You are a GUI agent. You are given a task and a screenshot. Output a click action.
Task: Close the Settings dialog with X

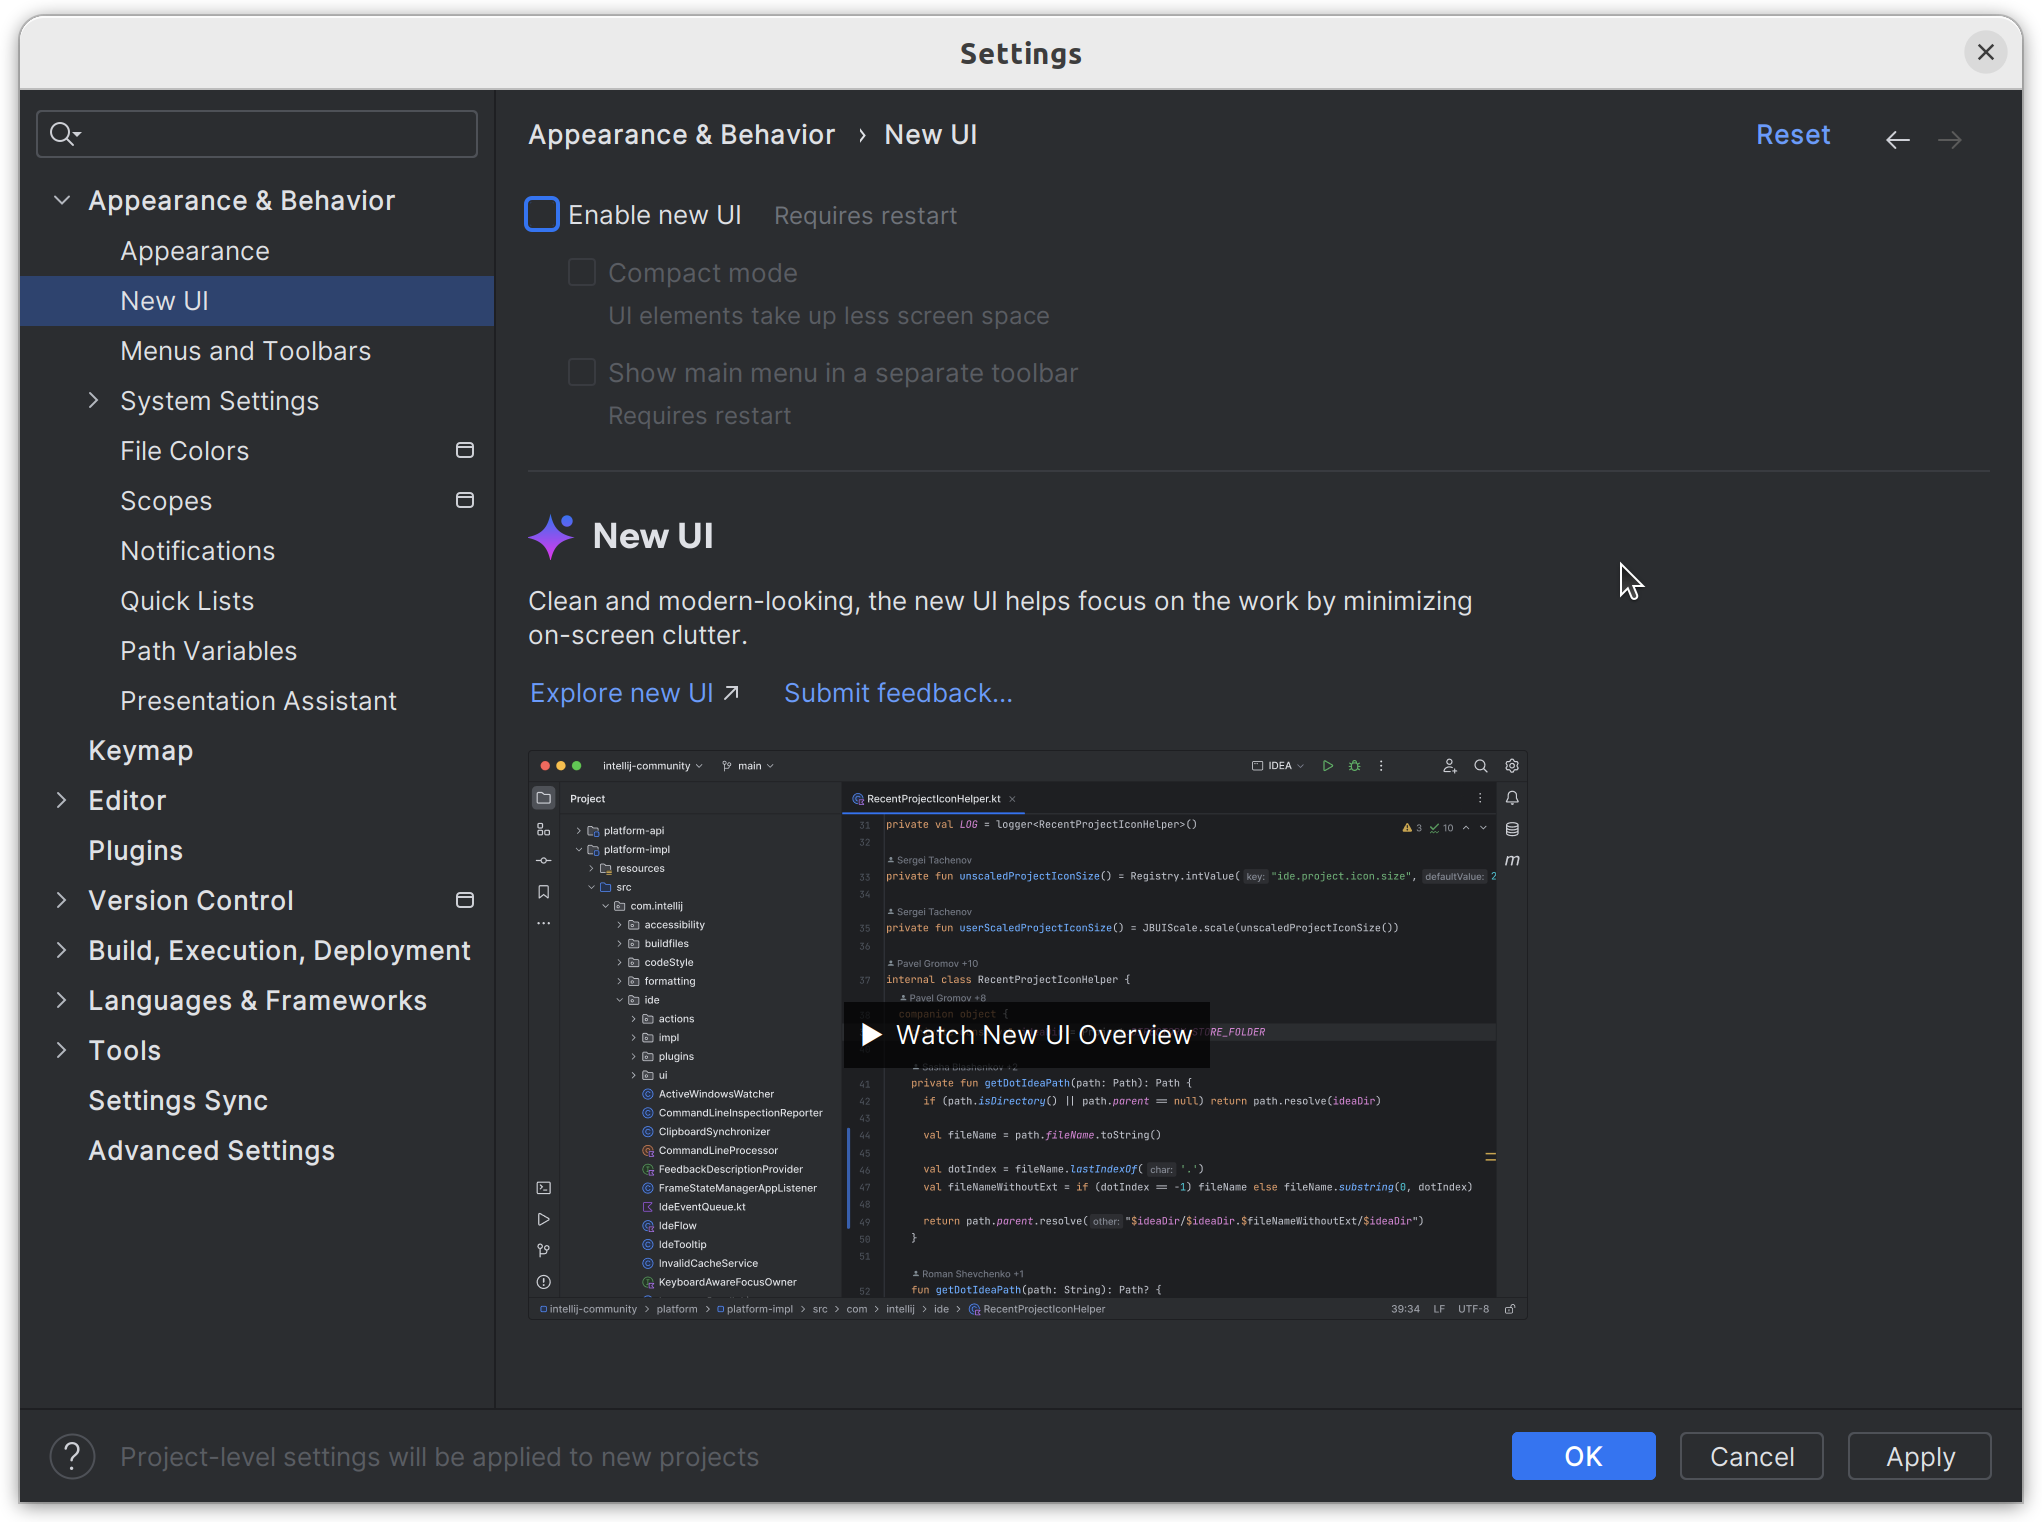click(1986, 52)
